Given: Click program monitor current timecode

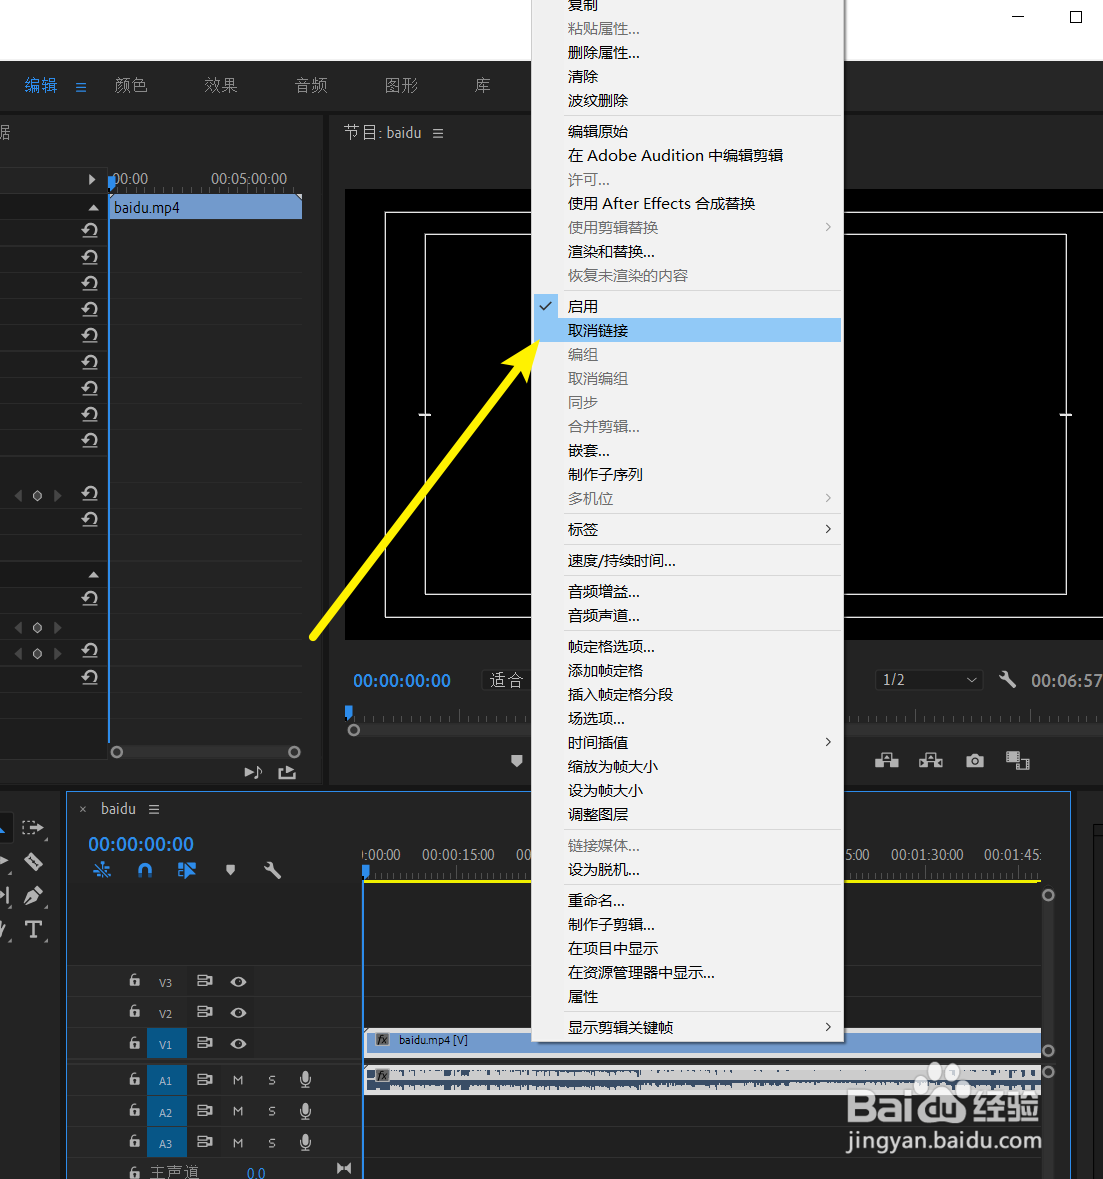Looking at the screenshot, I should [x=402, y=680].
